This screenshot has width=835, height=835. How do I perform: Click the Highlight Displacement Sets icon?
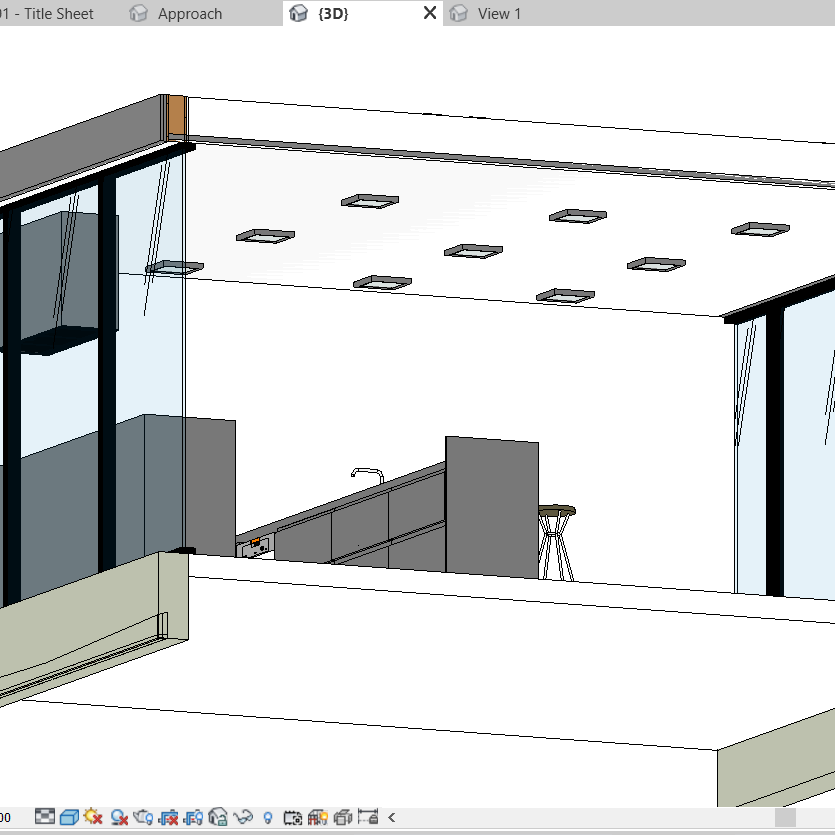pos(342,817)
